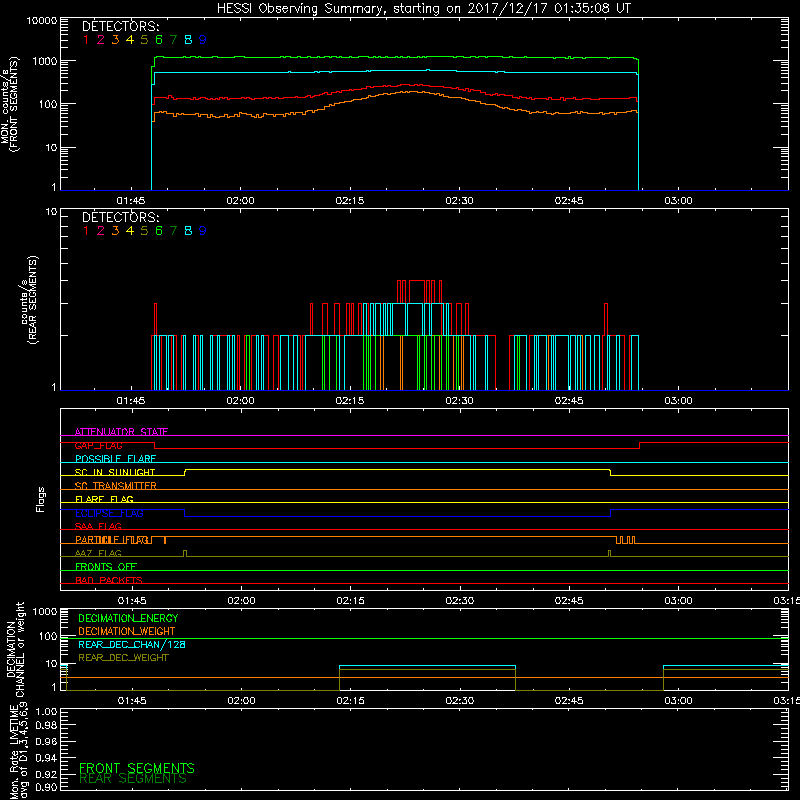Click the DECIMATION CHANNEL or weight axis title

(15, 649)
